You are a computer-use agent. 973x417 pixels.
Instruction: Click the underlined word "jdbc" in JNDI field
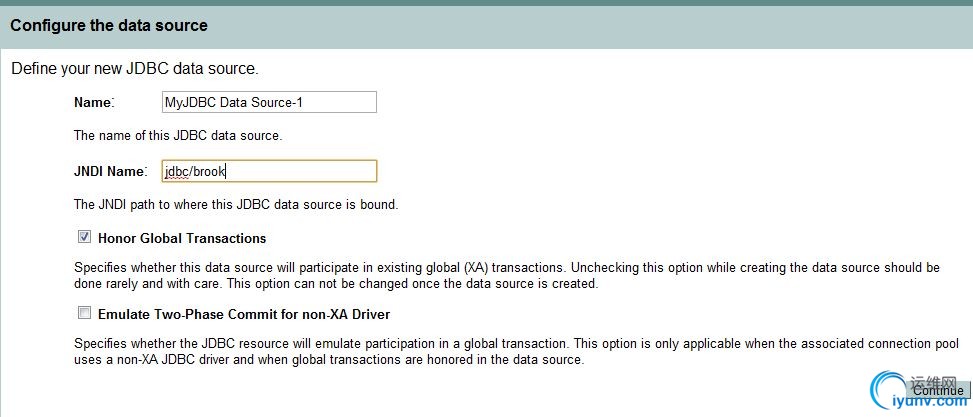pyautogui.click(x=177, y=172)
